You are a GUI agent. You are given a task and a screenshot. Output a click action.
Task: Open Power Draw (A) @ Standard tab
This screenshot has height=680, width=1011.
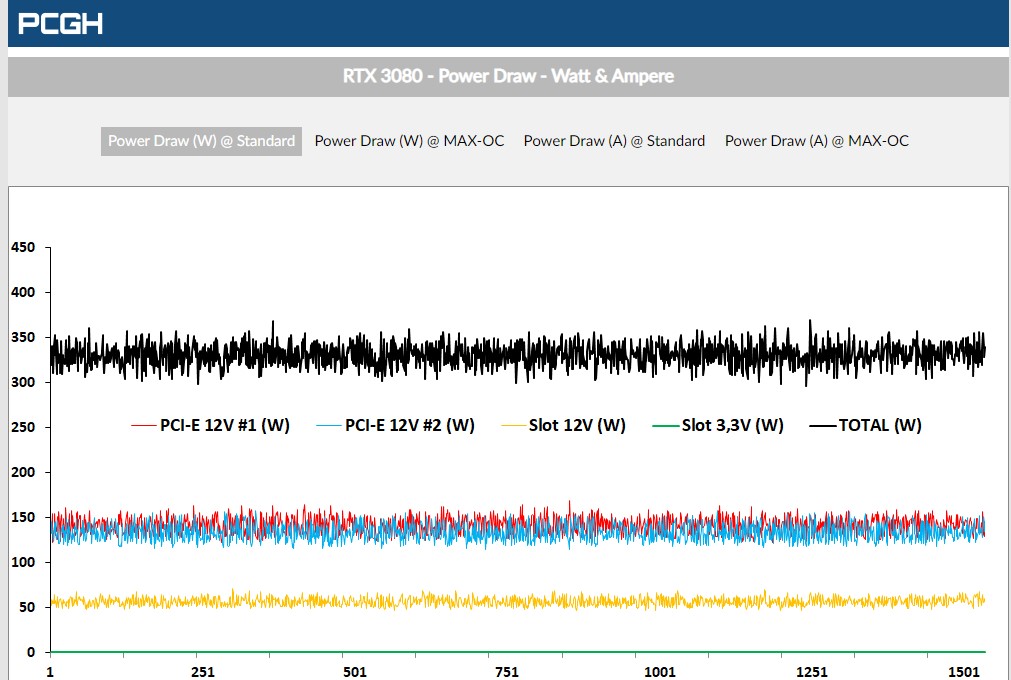(614, 141)
